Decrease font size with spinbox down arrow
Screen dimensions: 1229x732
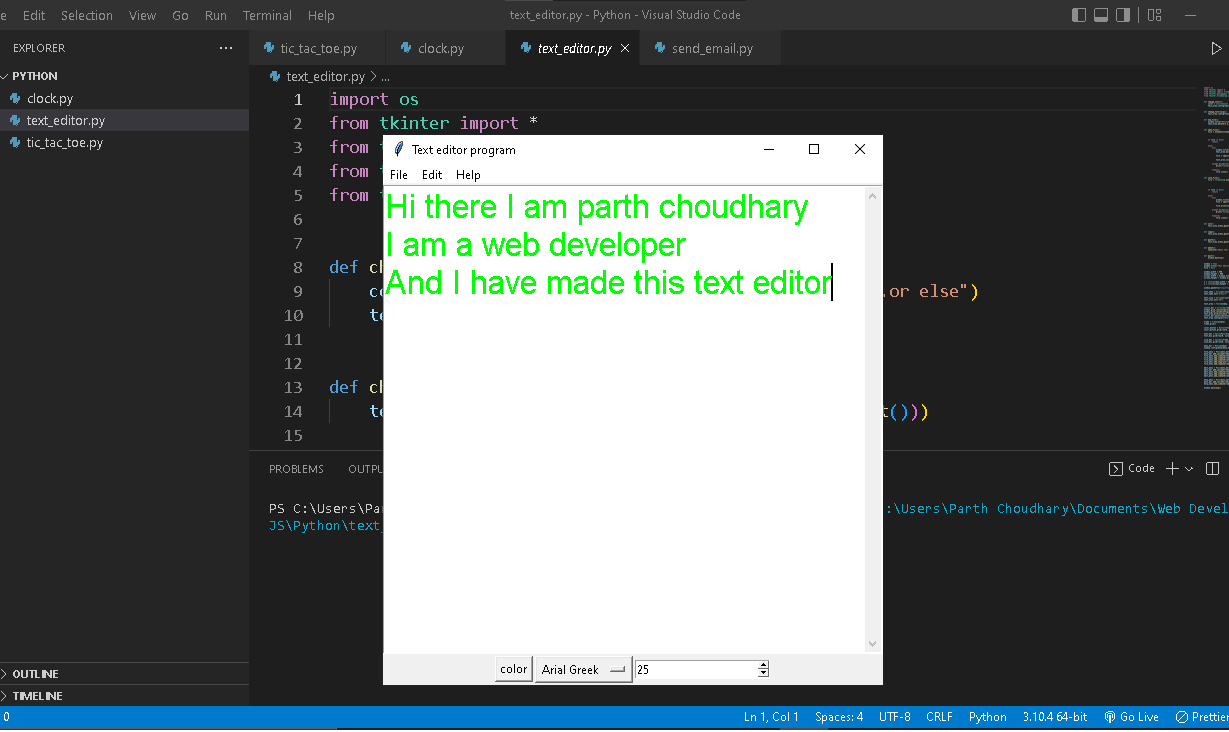click(763, 674)
